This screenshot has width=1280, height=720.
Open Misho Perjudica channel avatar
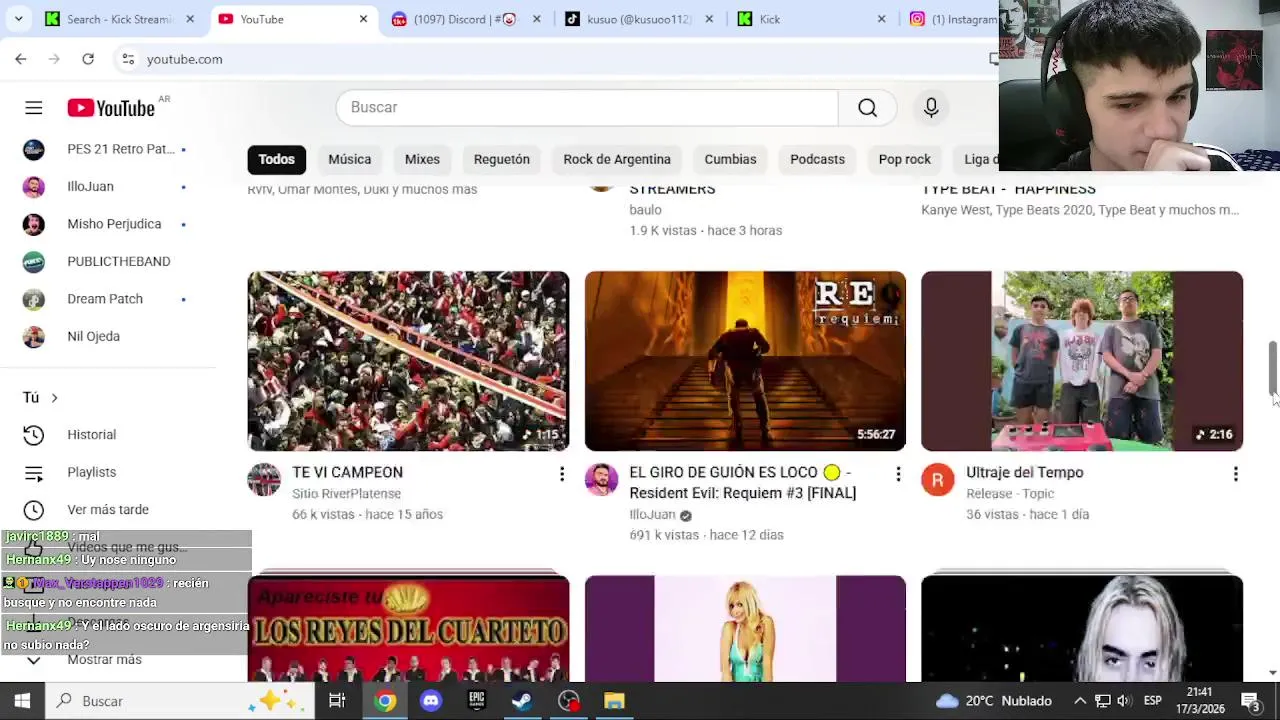pyautogui.click(x=34, y=224)
